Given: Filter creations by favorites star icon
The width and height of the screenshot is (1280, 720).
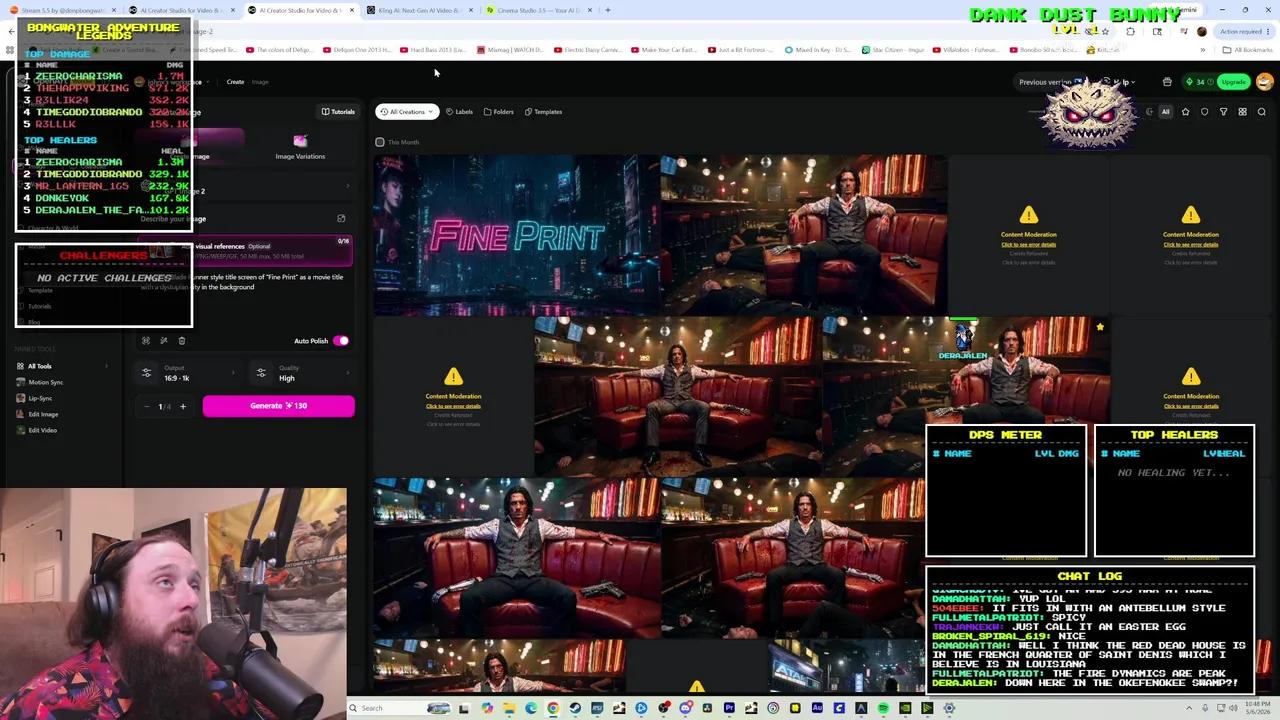Looking at the screenshot, I should click(x=1186, y=112).
